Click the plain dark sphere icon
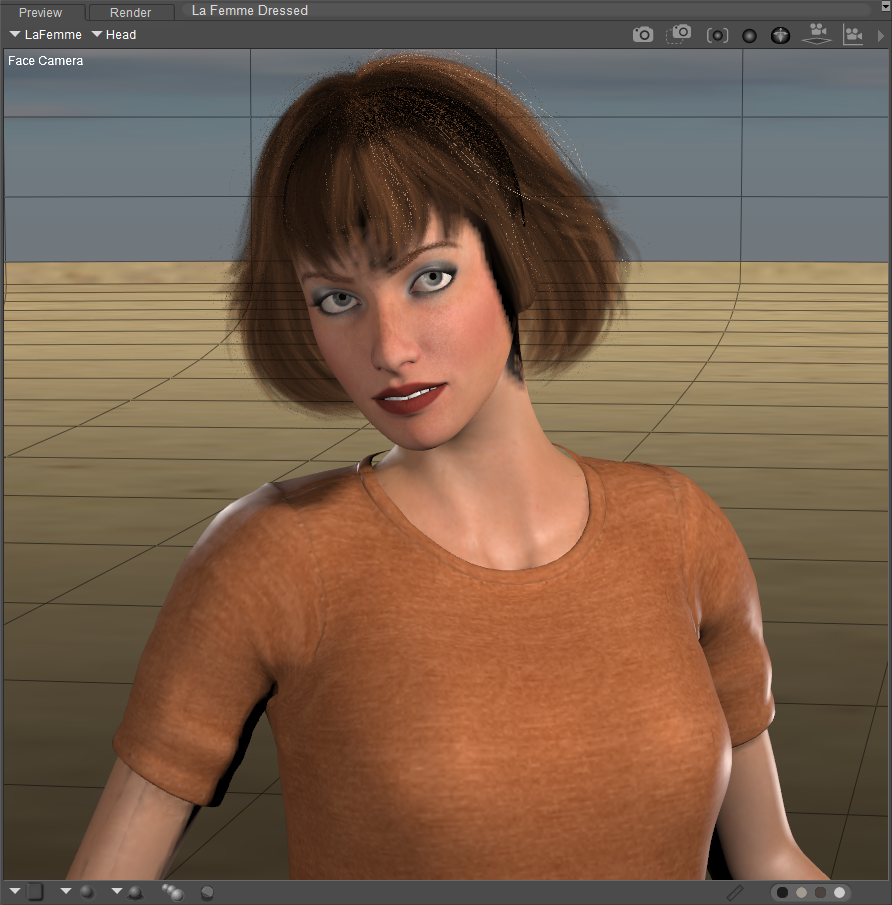 (x=749, y=36)
